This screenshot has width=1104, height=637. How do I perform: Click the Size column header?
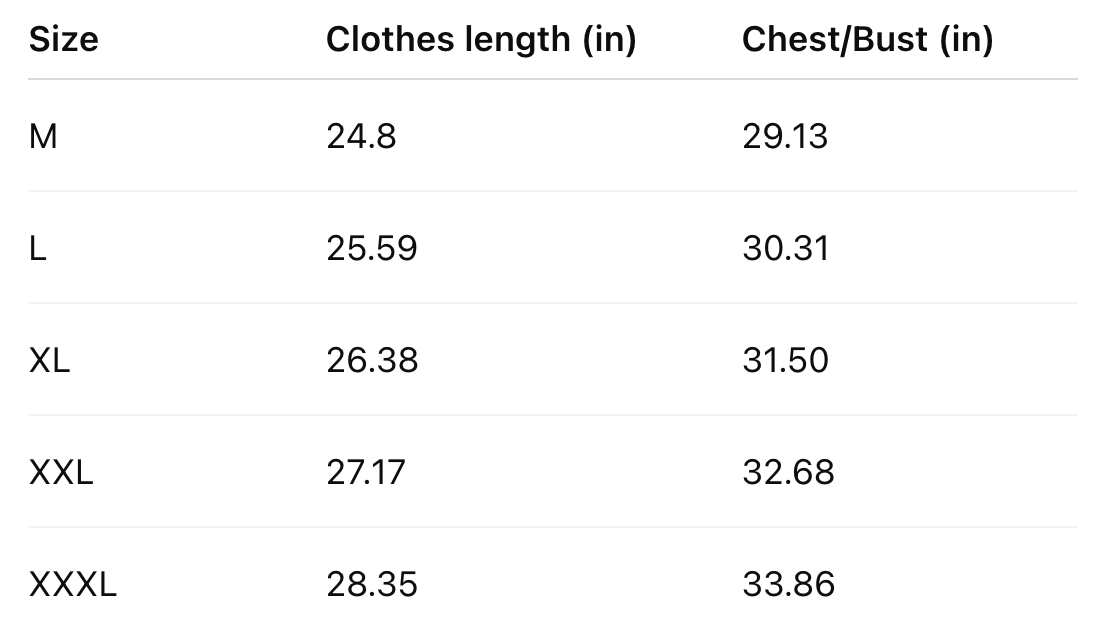pyautogui.click(x=64, y=39)
